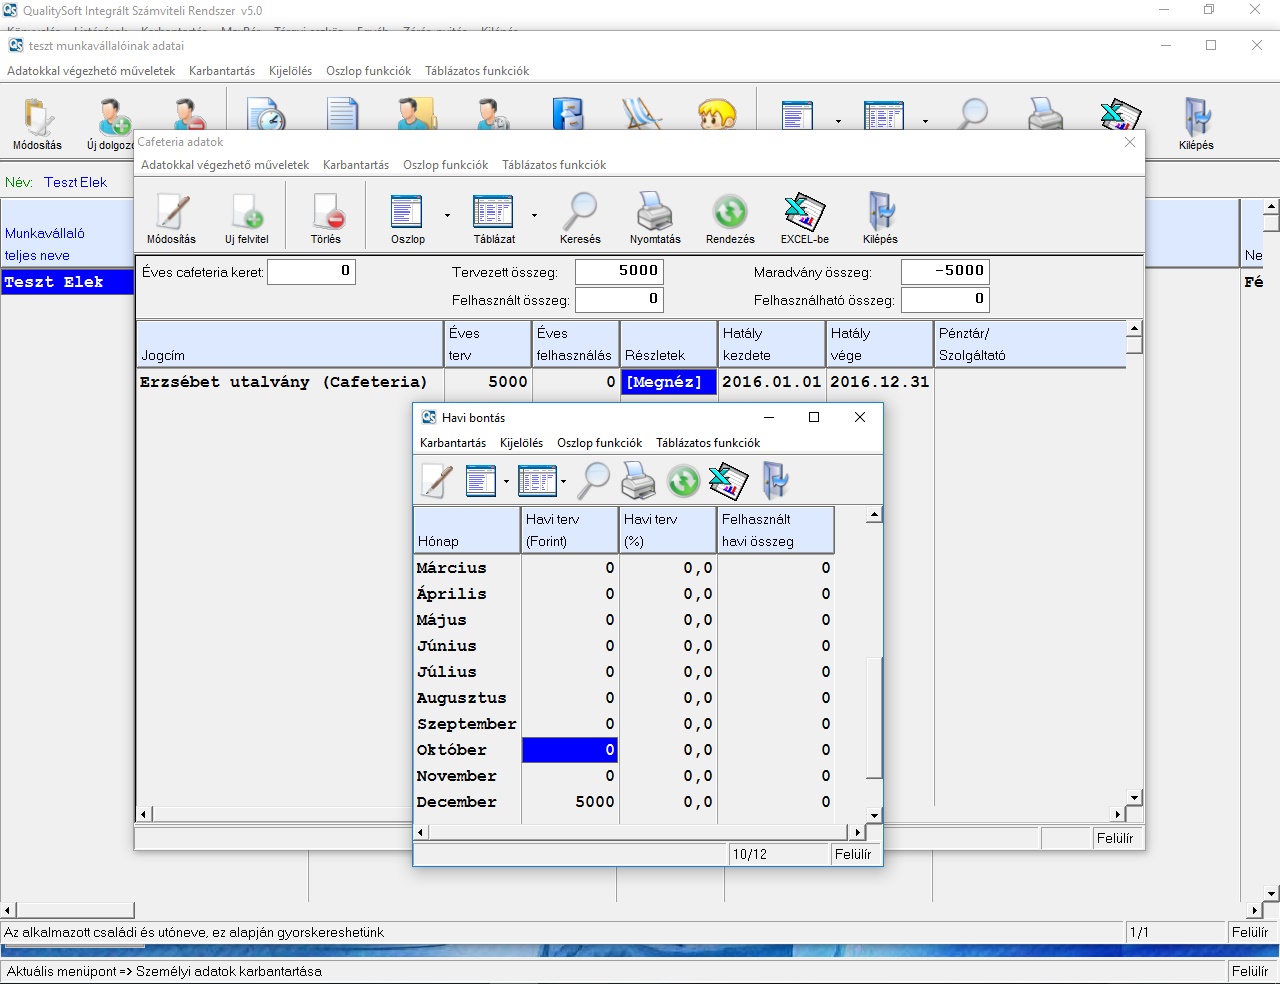
Task: Click the Új felvitel toolbar icon
Action: tap(247, 217)
